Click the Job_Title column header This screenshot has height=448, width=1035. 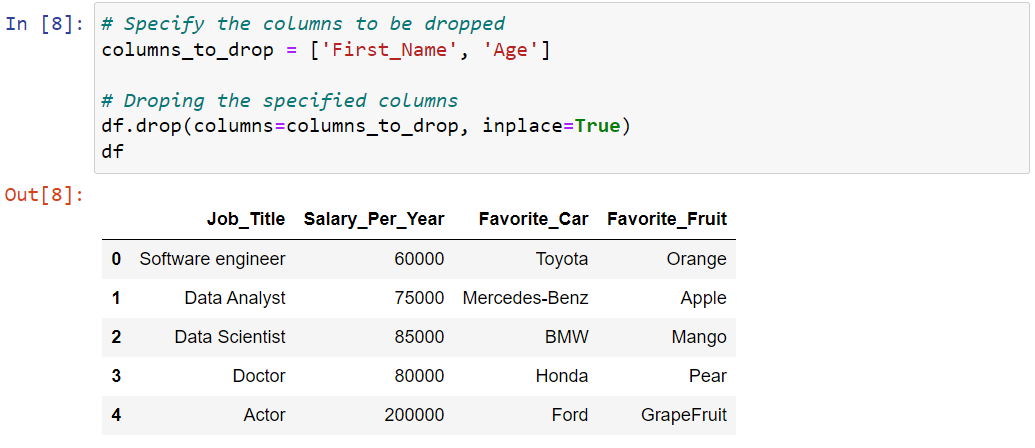(246, 219)
